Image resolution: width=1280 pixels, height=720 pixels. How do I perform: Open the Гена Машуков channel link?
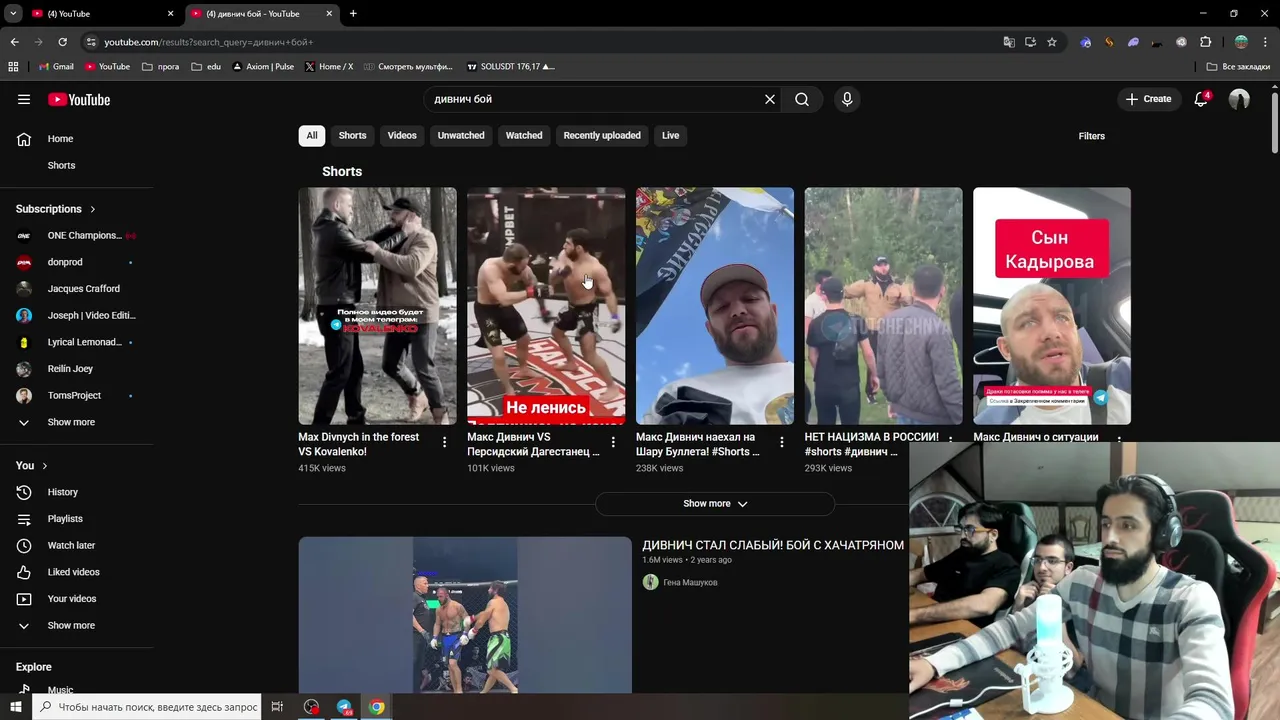tap(690, 582)
